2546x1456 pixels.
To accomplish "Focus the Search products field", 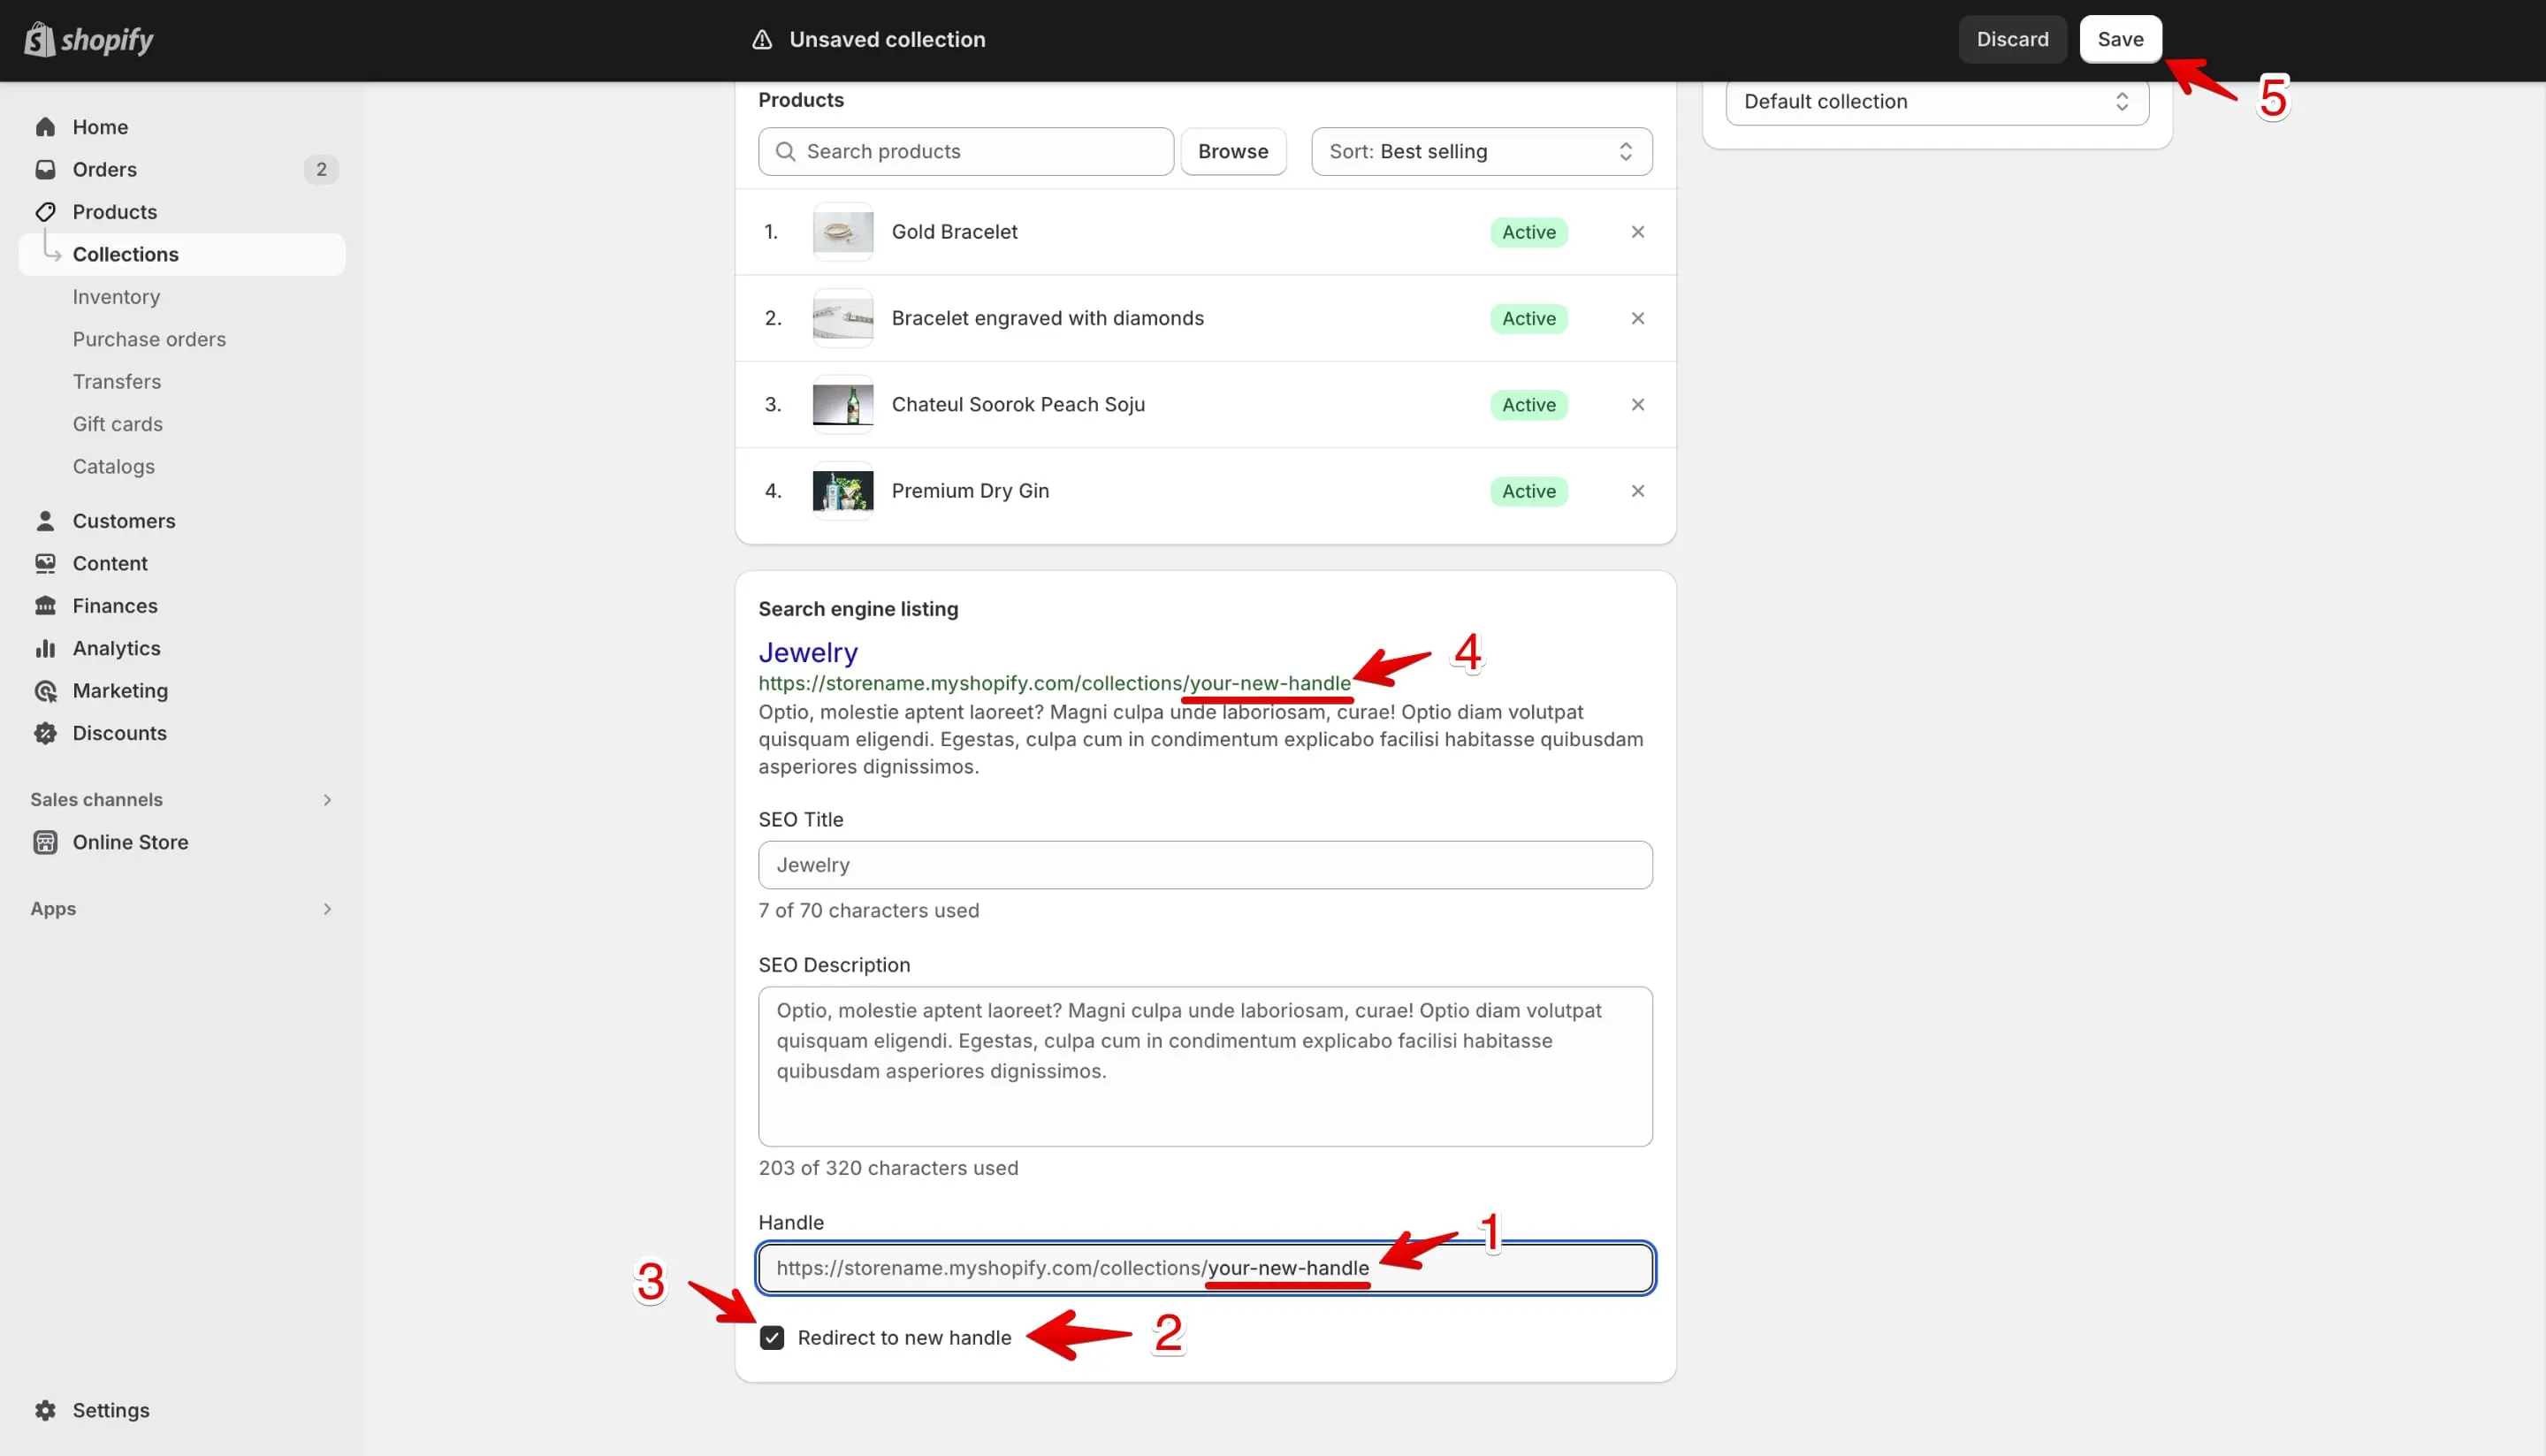I will click(966, 151).
